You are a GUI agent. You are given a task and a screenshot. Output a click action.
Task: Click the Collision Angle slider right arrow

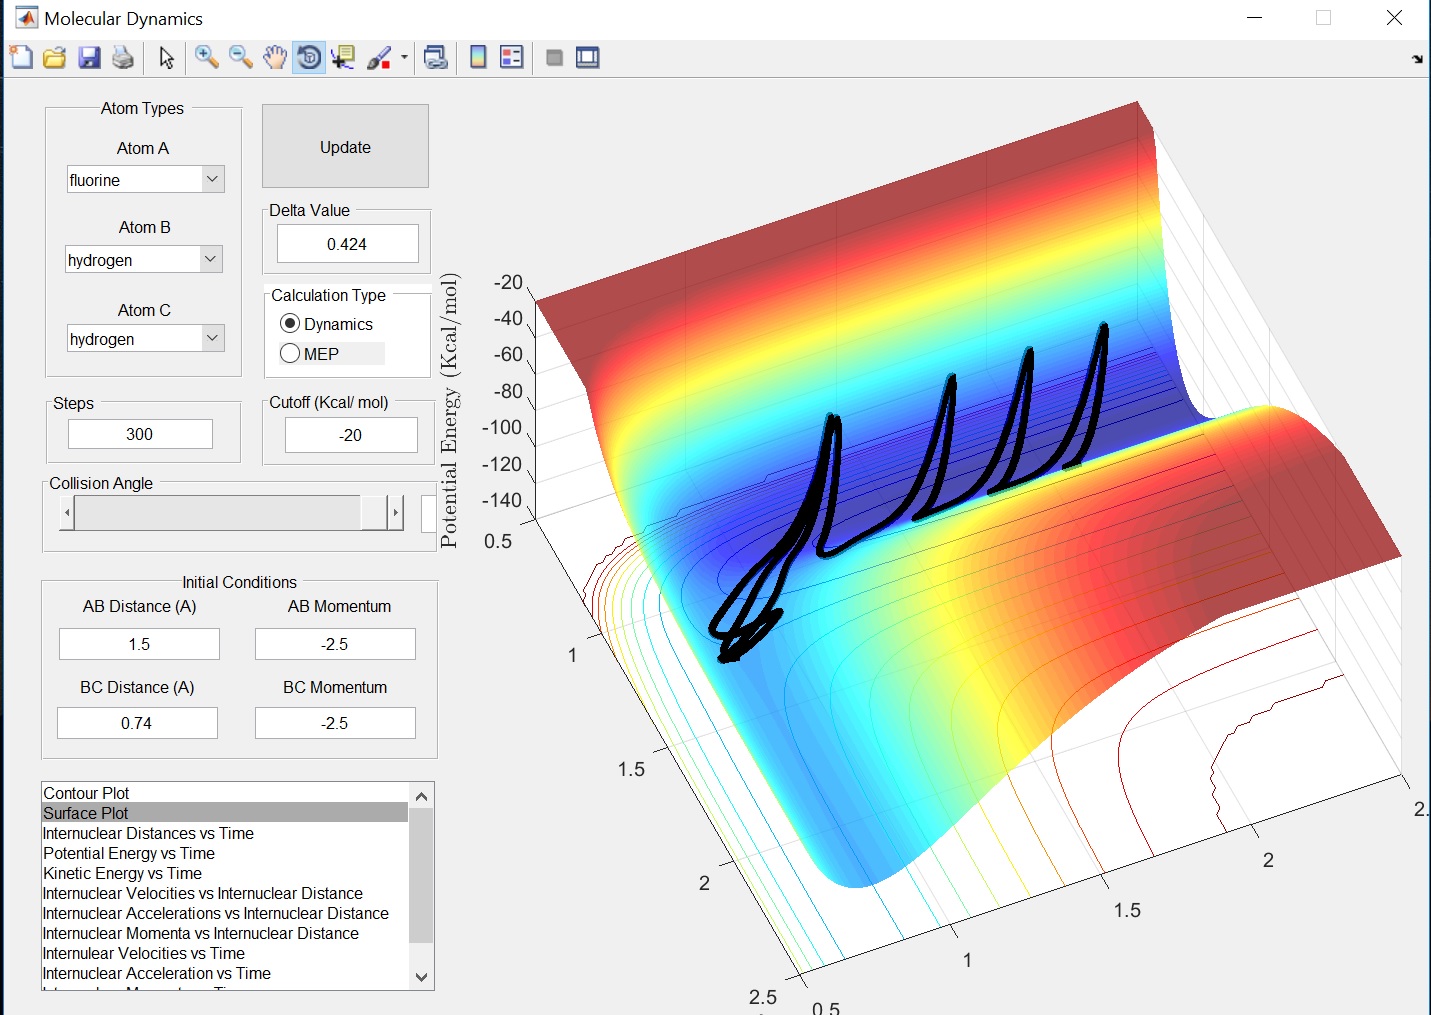pos(396,513)
